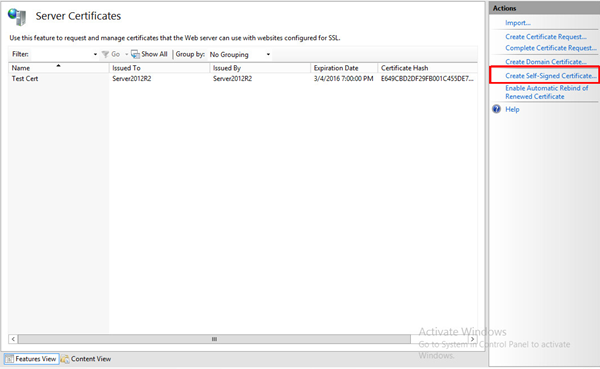
Task: Sort by Issued To column header
Action: click(159, 68)
